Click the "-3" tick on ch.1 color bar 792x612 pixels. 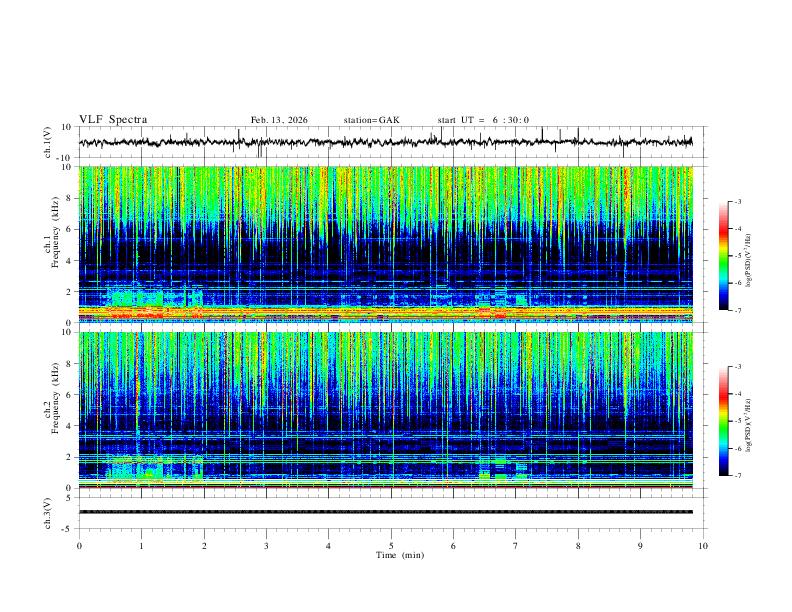pos(737,201)
